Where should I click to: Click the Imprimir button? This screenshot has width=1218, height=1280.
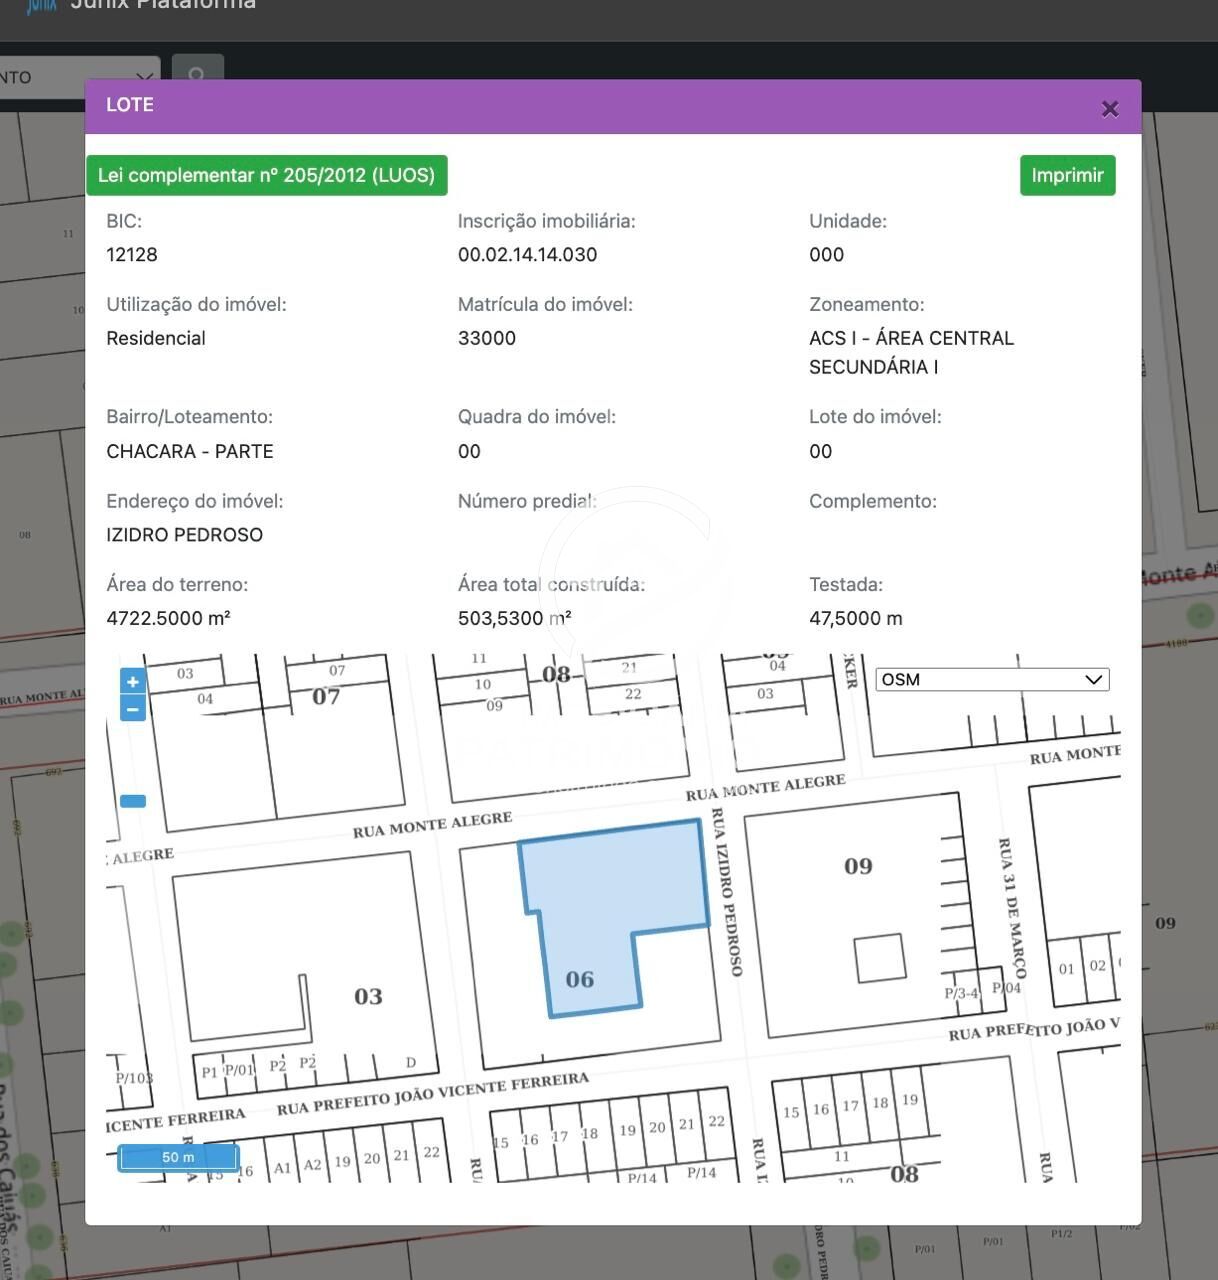coord(1067,175)
